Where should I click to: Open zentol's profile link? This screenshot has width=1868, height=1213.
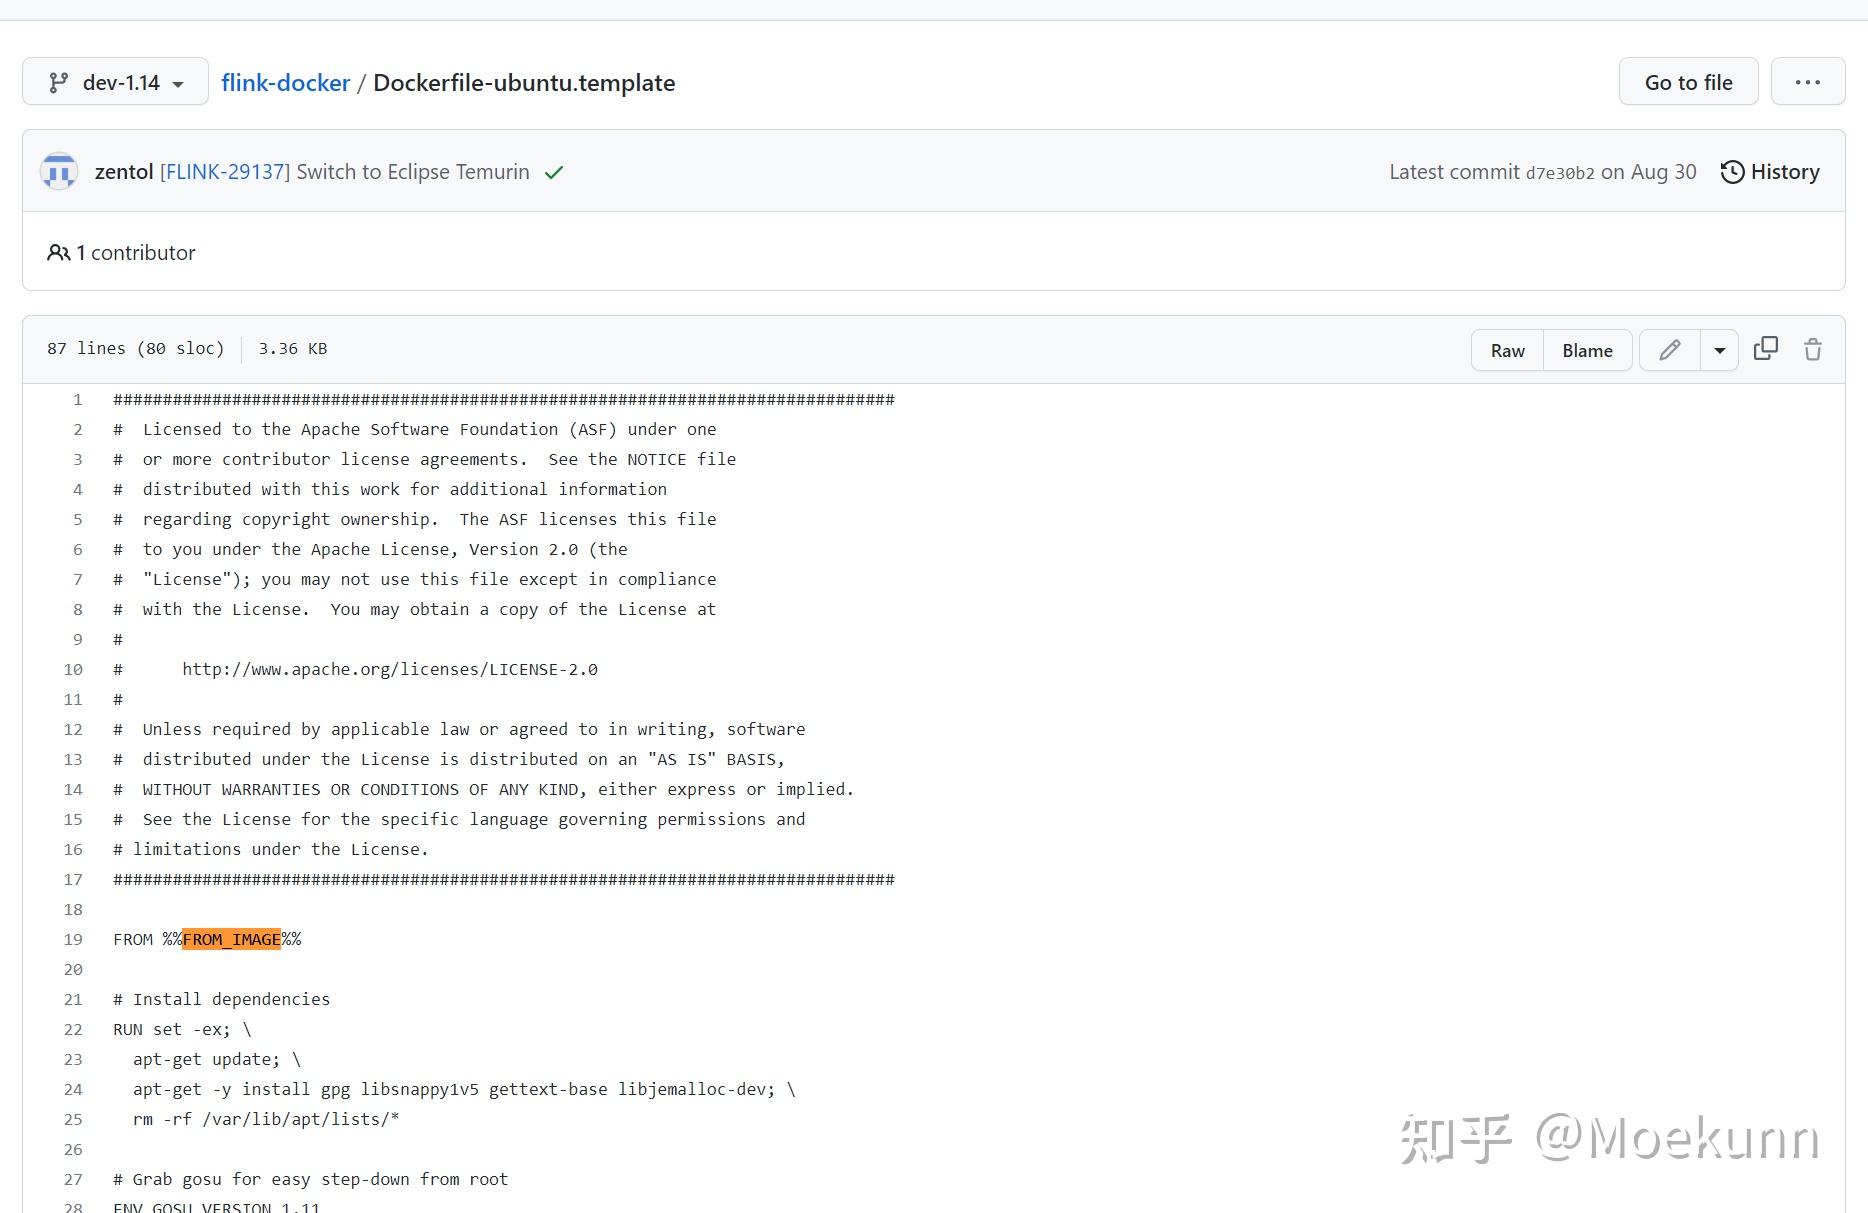point(124,171)
